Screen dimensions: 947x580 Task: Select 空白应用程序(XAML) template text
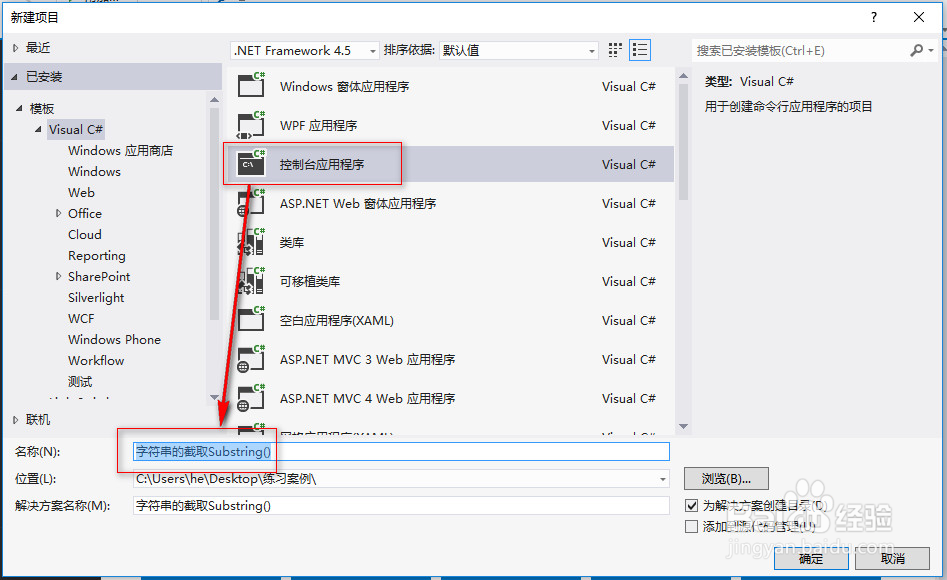336,321
